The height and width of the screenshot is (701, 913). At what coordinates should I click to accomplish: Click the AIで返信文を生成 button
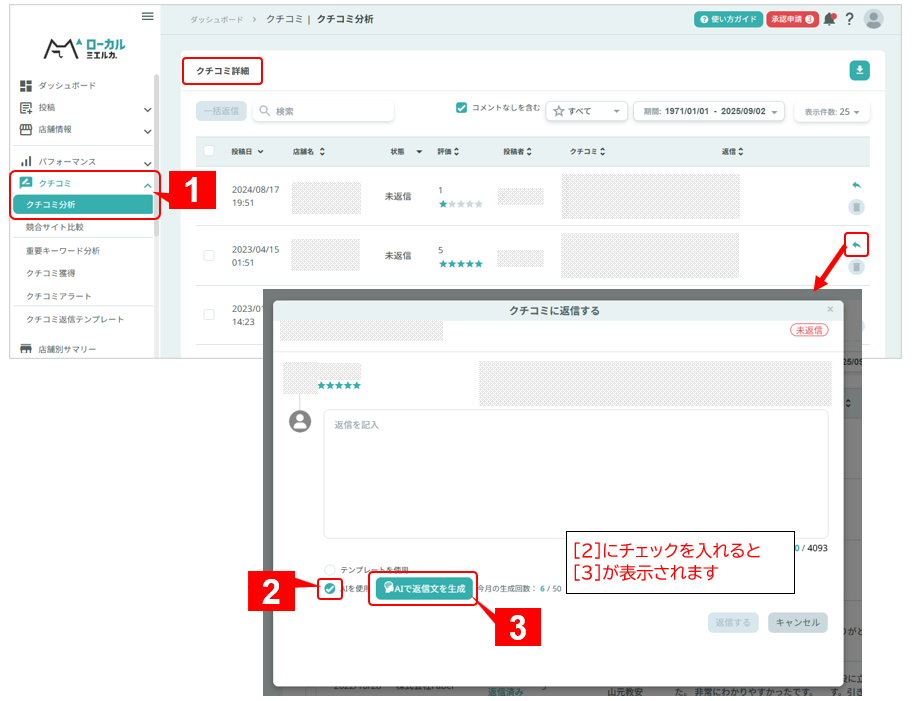[424, 589]
